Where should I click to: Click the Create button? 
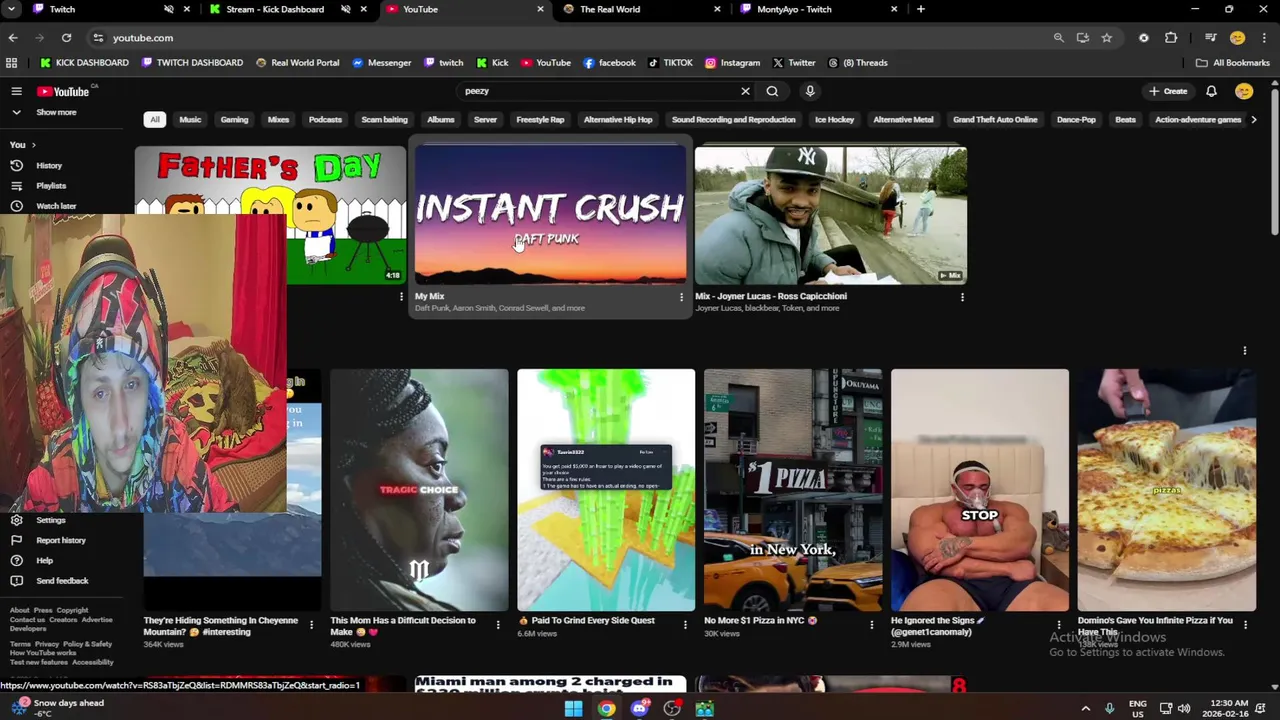pos(1168,91)
